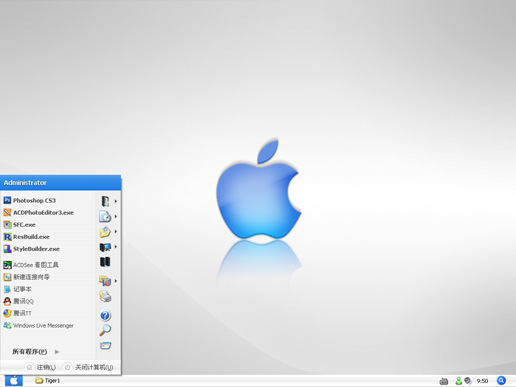This screenshot has width=516, height=387.
Task: Click the blue search icon in system tray
Action: [x=501, y=380]
